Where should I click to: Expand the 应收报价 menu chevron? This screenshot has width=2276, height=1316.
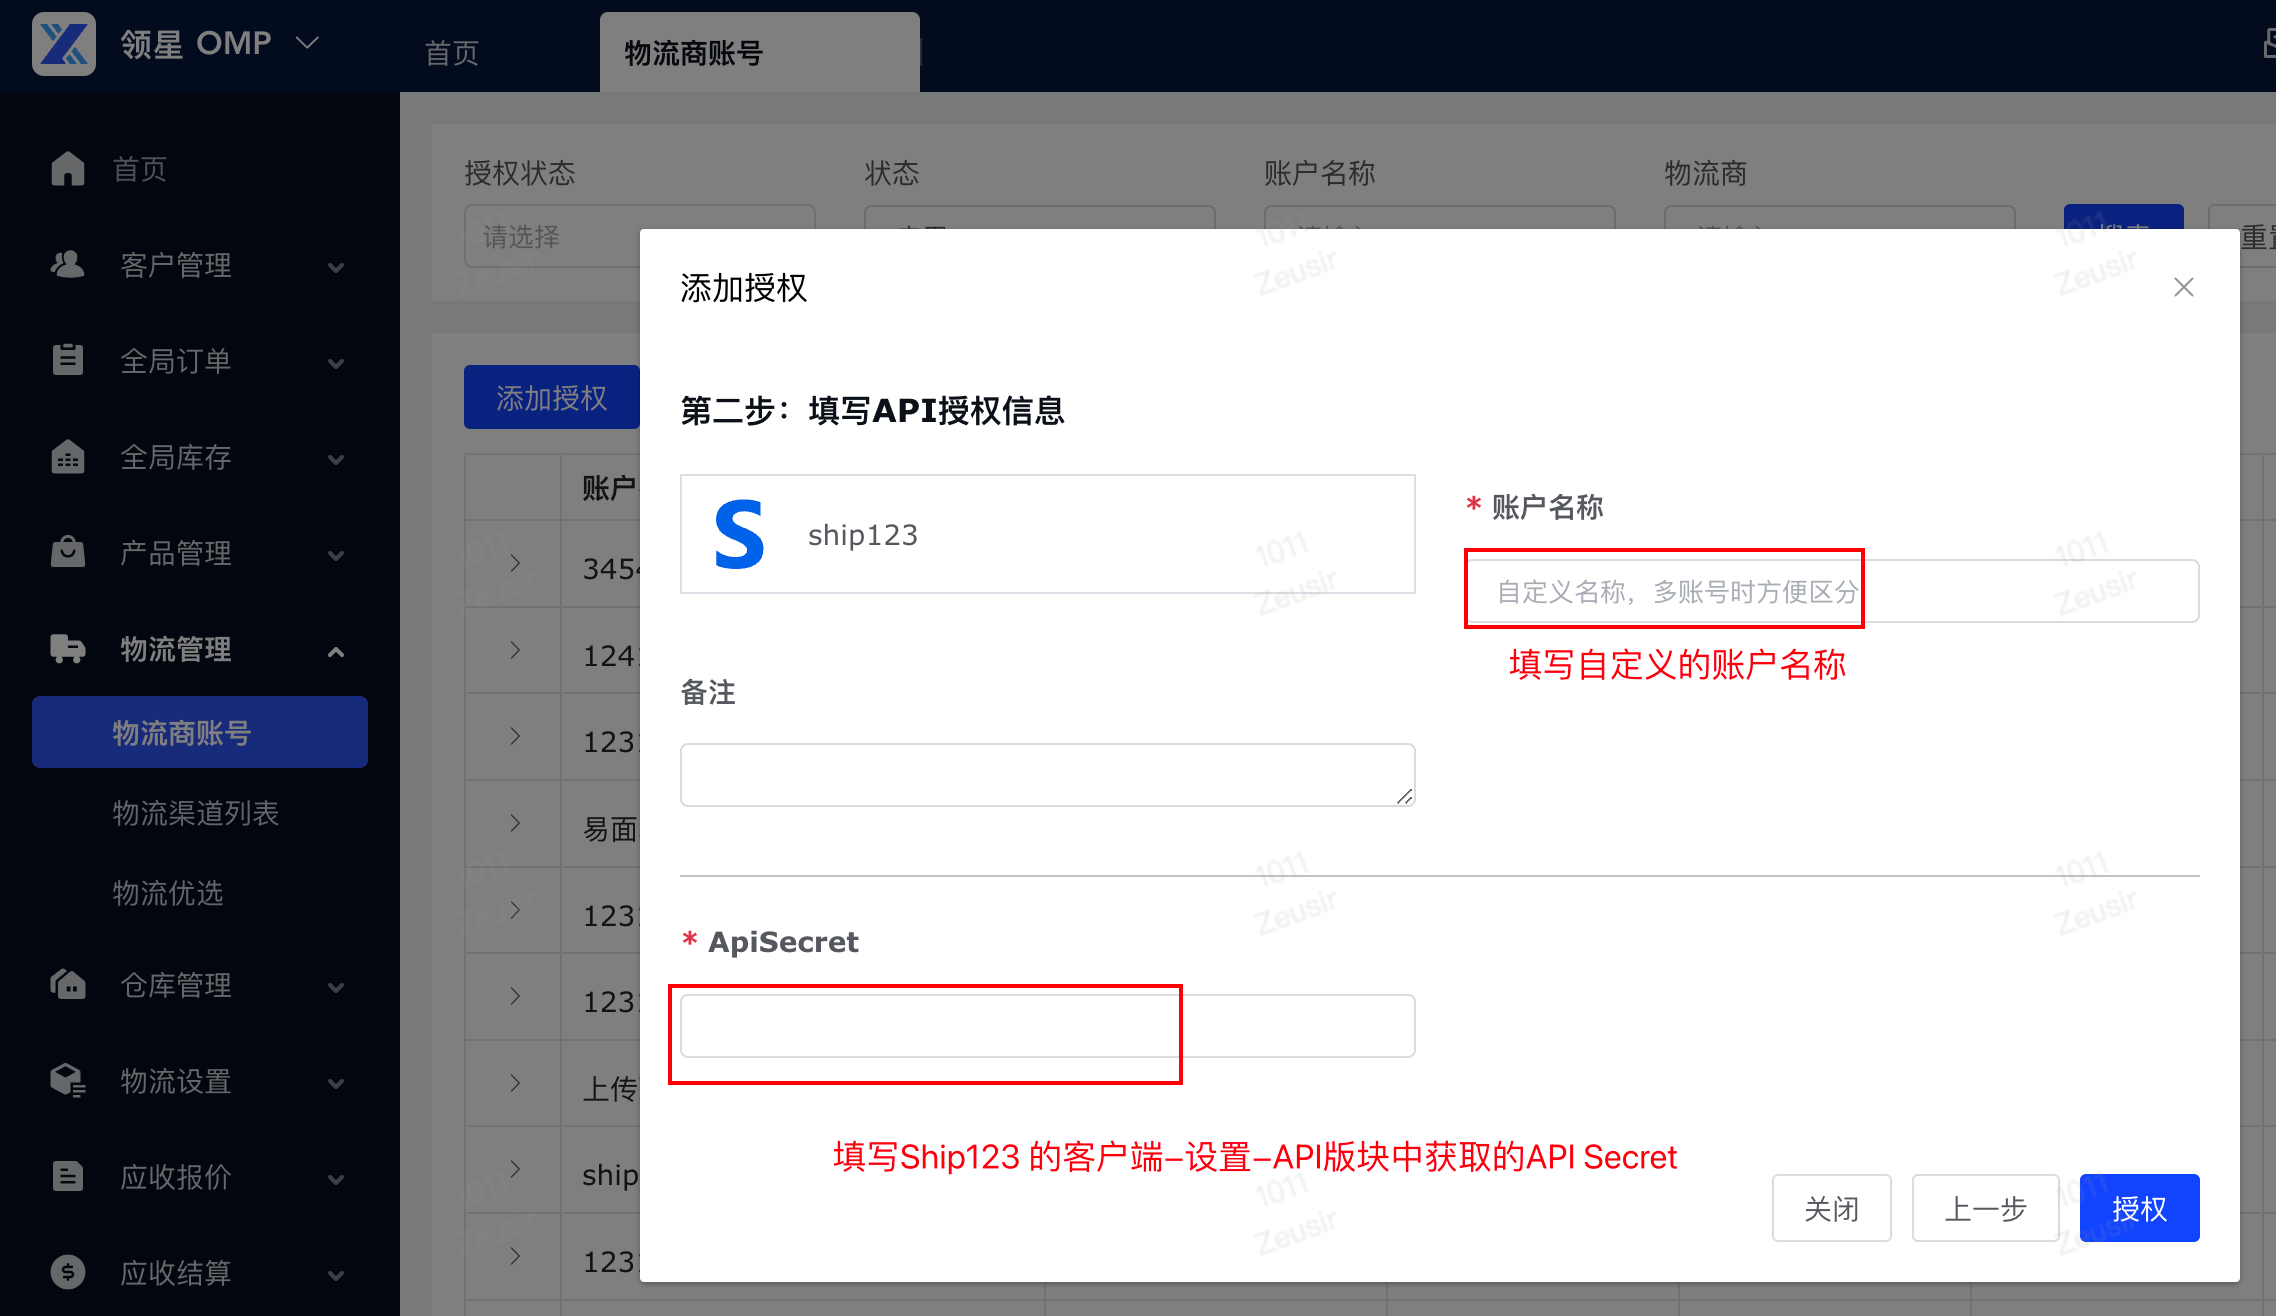tap(336, 1179)
